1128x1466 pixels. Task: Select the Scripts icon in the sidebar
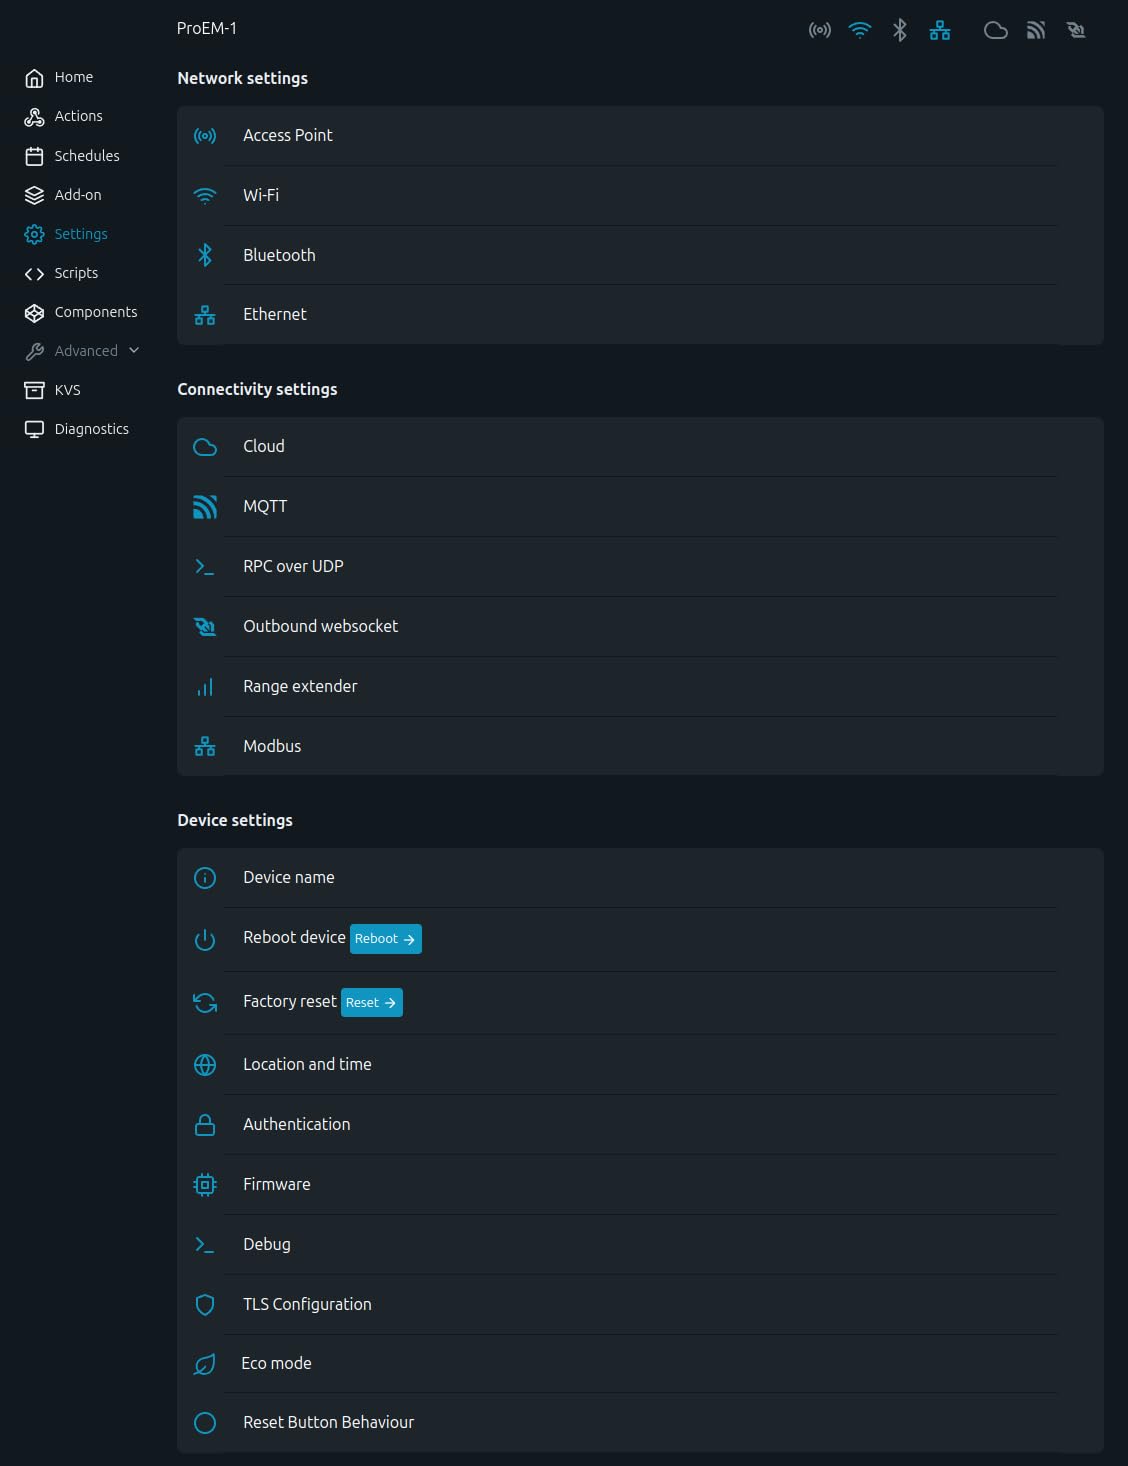click(33, 273)
